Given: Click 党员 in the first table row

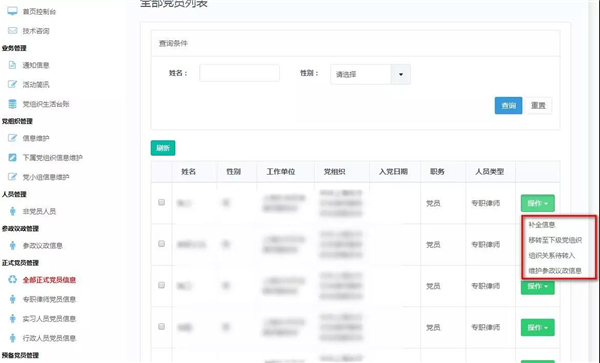Looking at the screenshot, I should pos(433,203).
